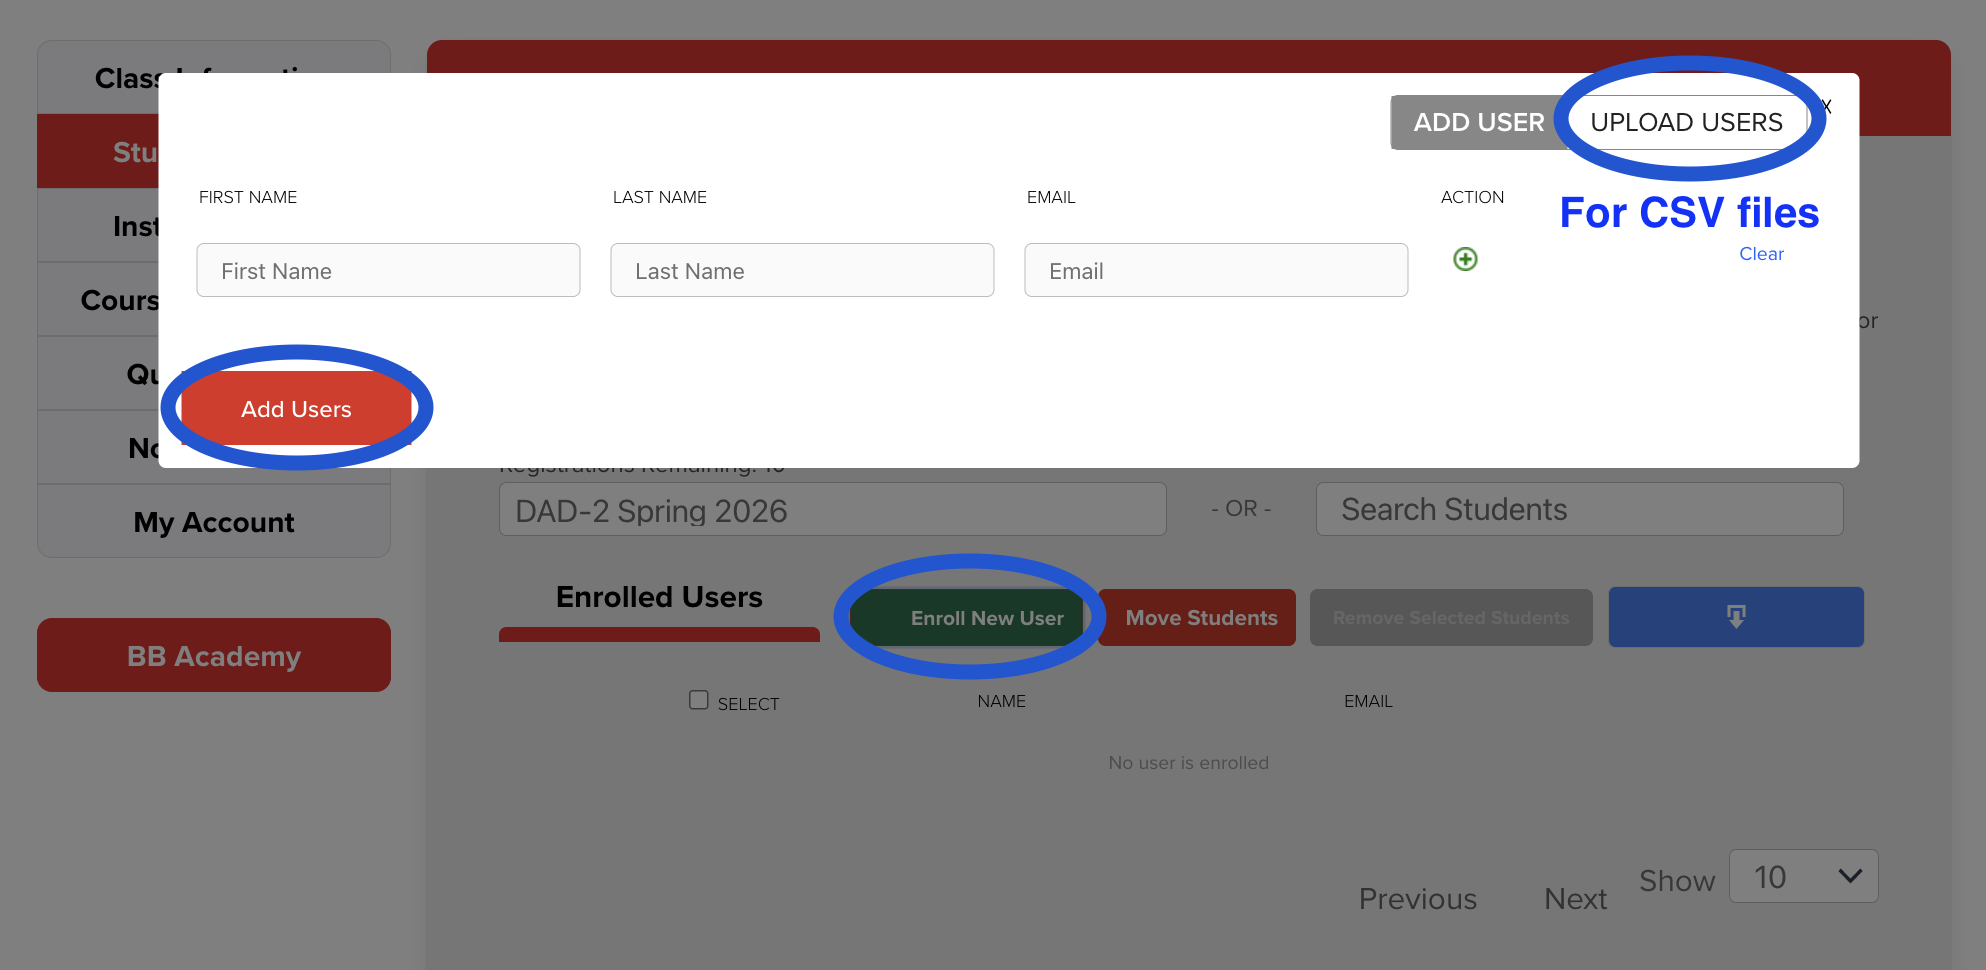The width and height of the screenshot is (1986, 970).
Task: Toggle the SELECT all checkbox
Action: coord(699,700)
